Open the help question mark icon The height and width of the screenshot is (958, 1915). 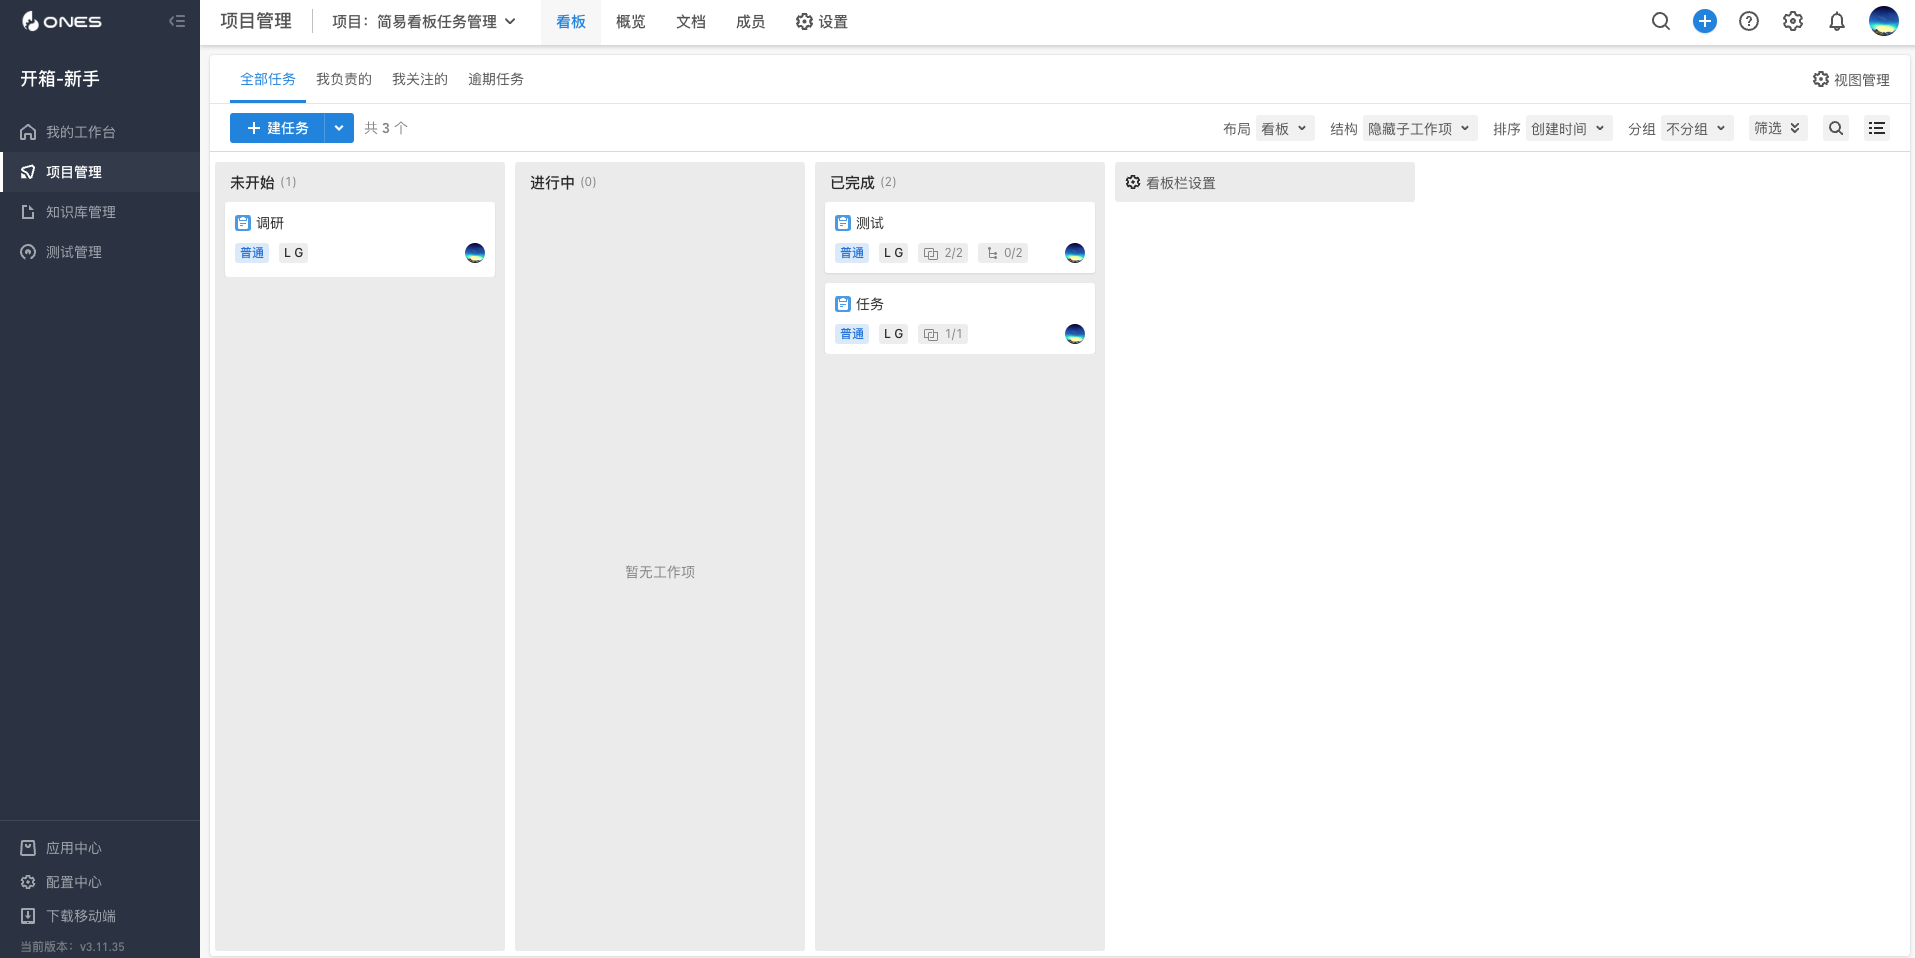1749,21
